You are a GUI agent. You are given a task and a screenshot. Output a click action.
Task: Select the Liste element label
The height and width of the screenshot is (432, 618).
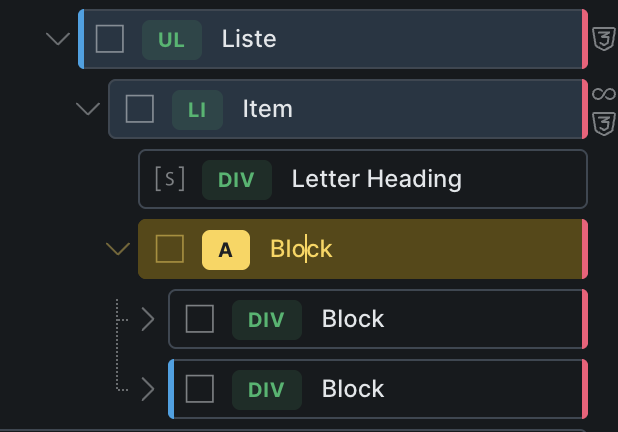pos(249,40)
